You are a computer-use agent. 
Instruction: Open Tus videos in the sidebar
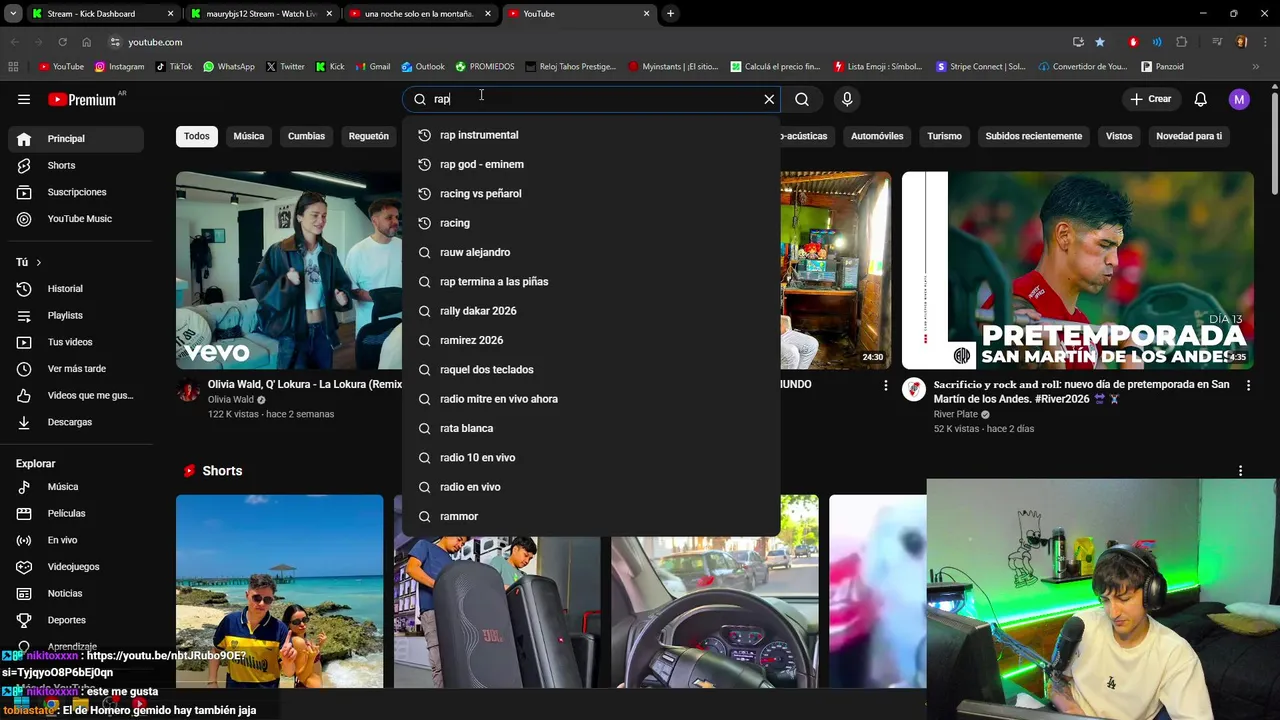point(76,342)
